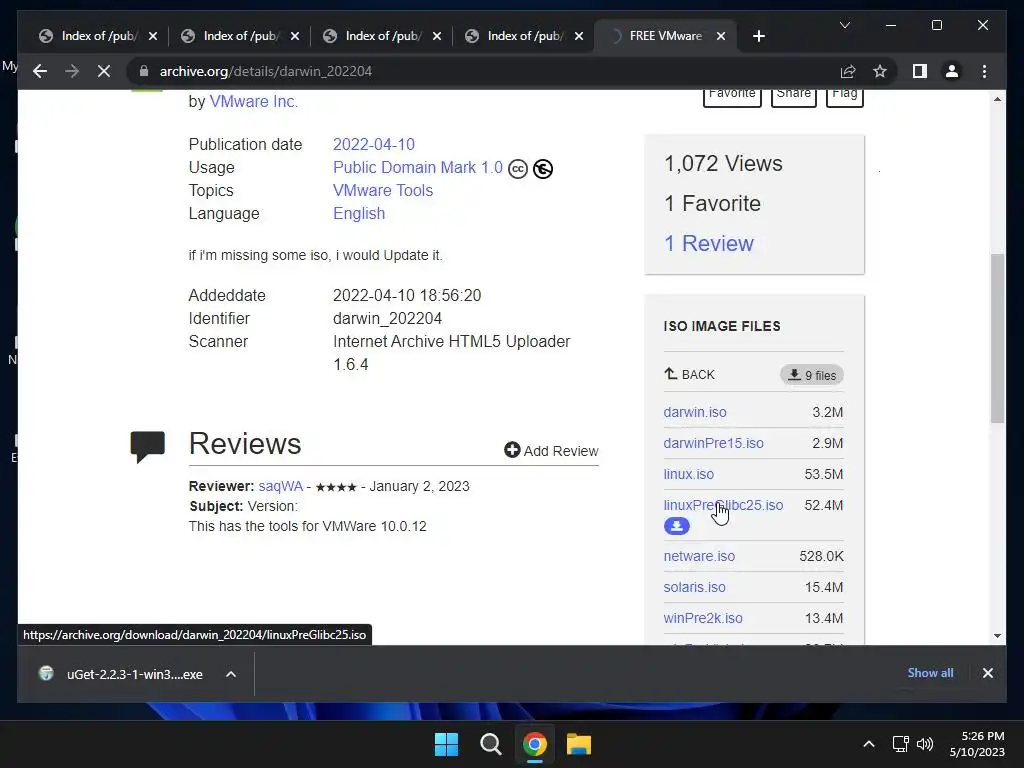Open the English language link
Screen dimensions: 1024x768
[x=359, y=214]
